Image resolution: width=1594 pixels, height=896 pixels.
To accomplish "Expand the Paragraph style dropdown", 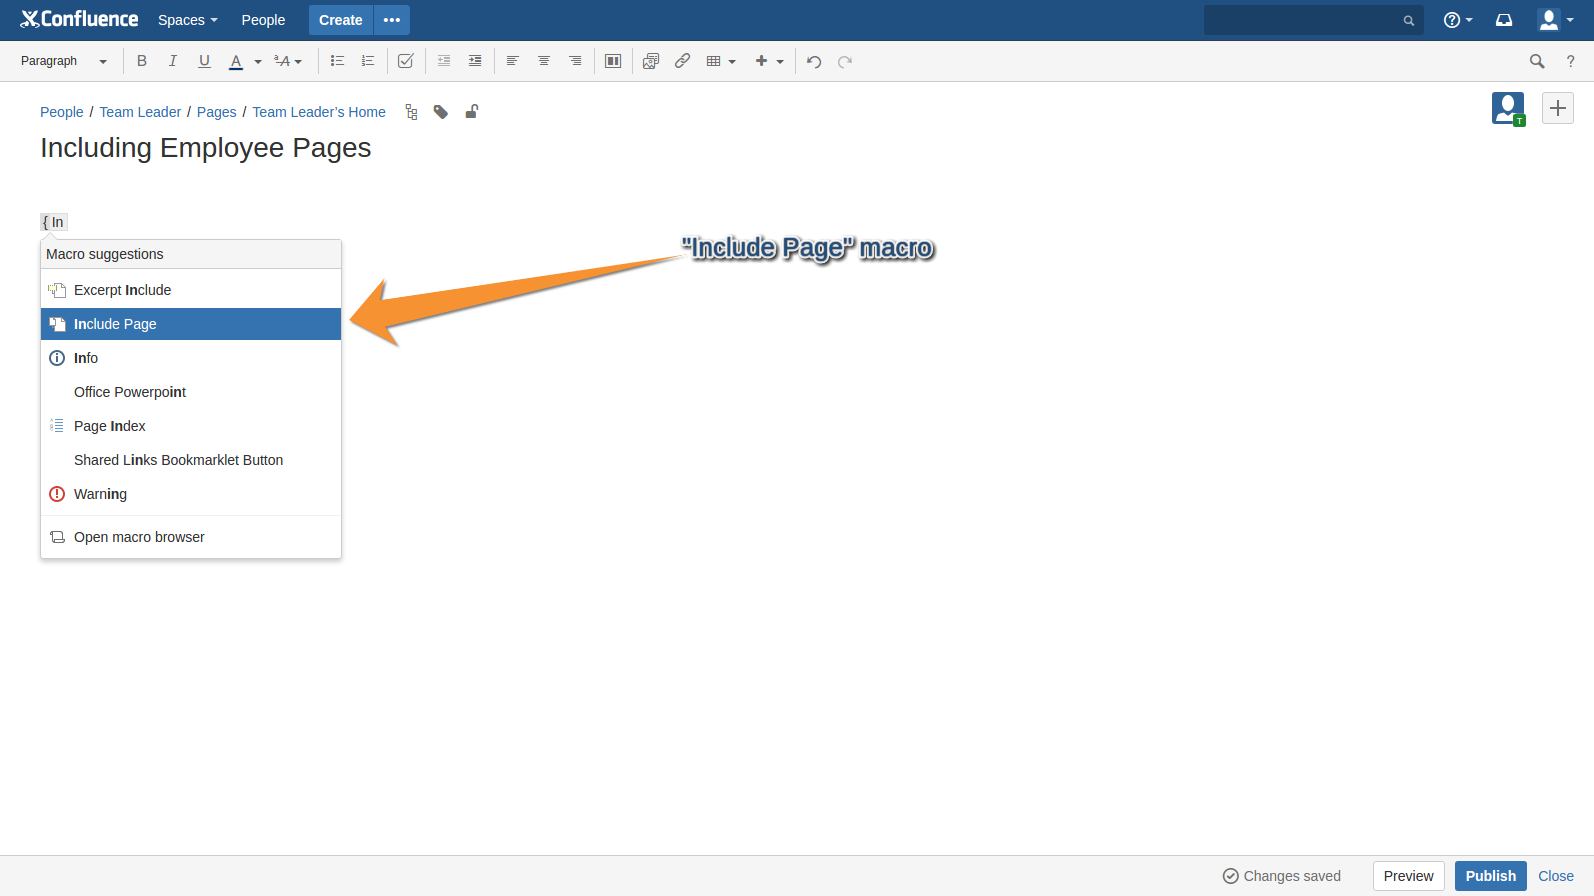I will 64,61.
